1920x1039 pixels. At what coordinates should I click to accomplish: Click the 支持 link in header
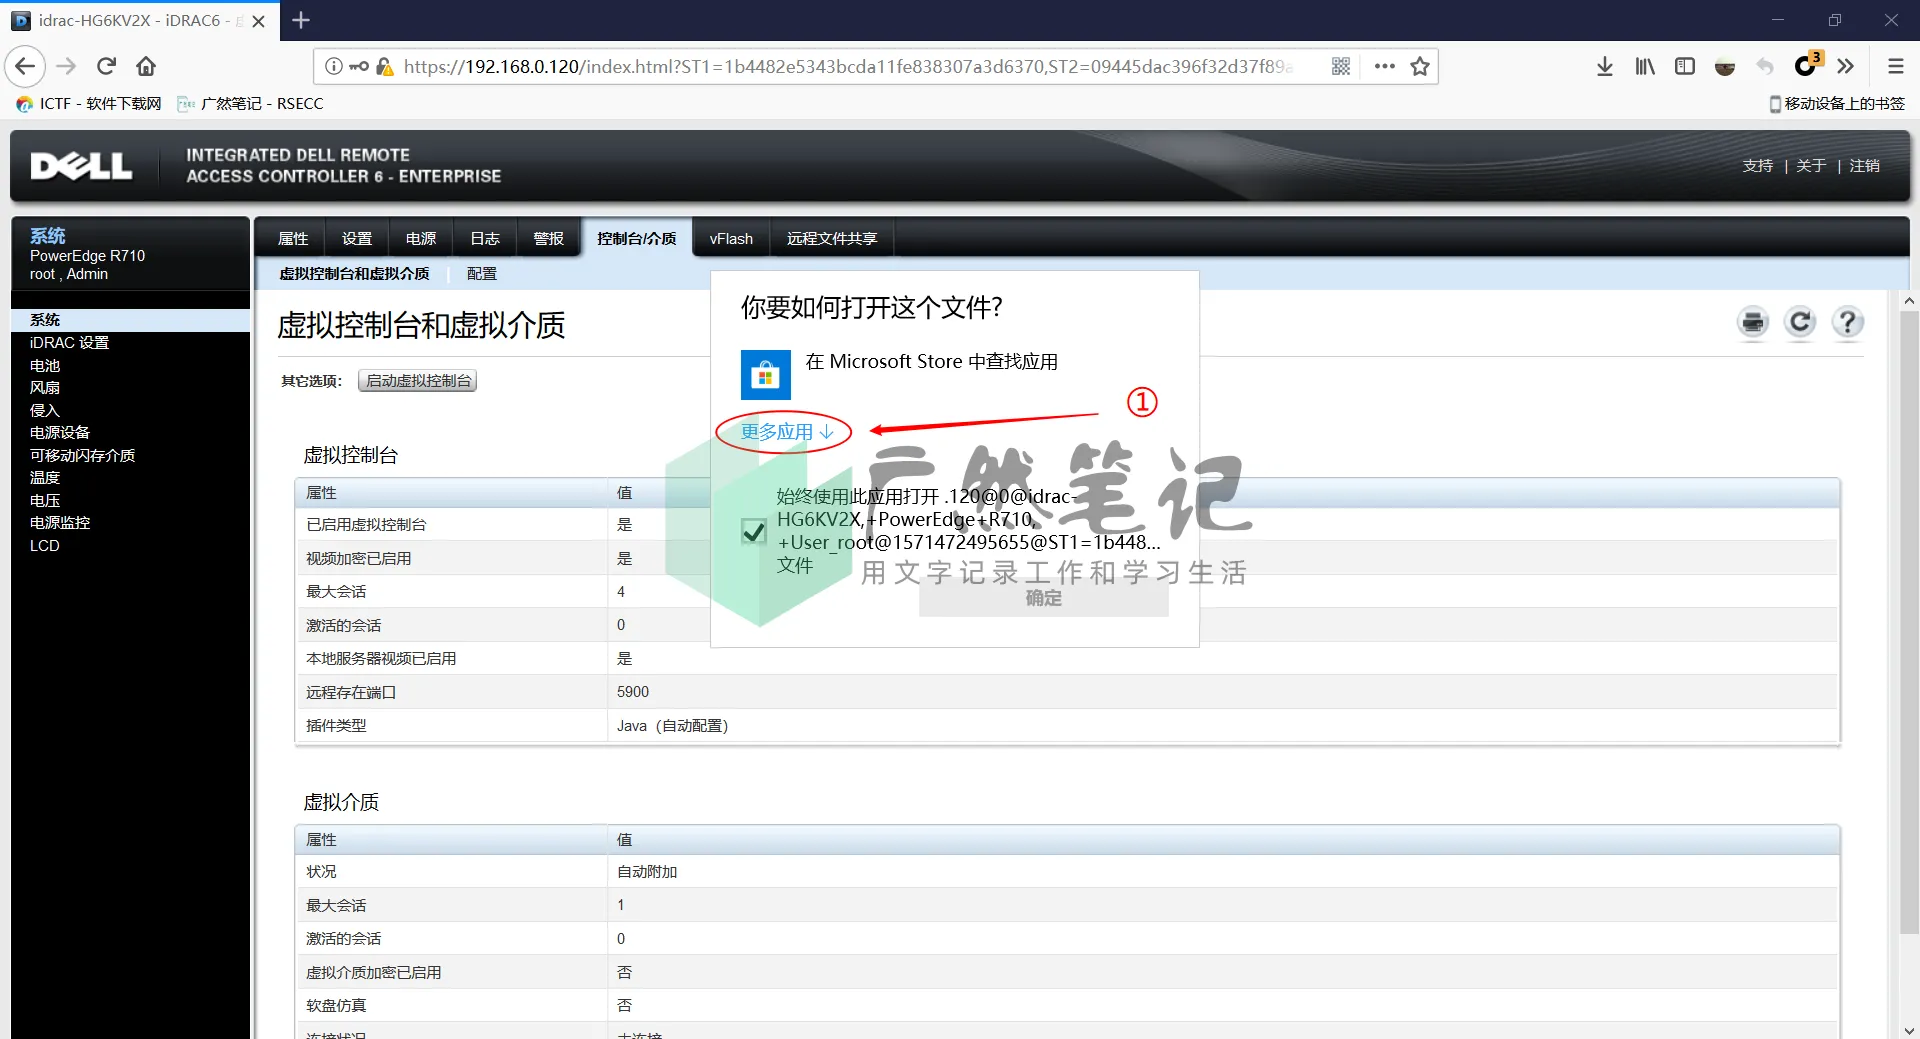pyautogui.click(x=1758, y=166)
